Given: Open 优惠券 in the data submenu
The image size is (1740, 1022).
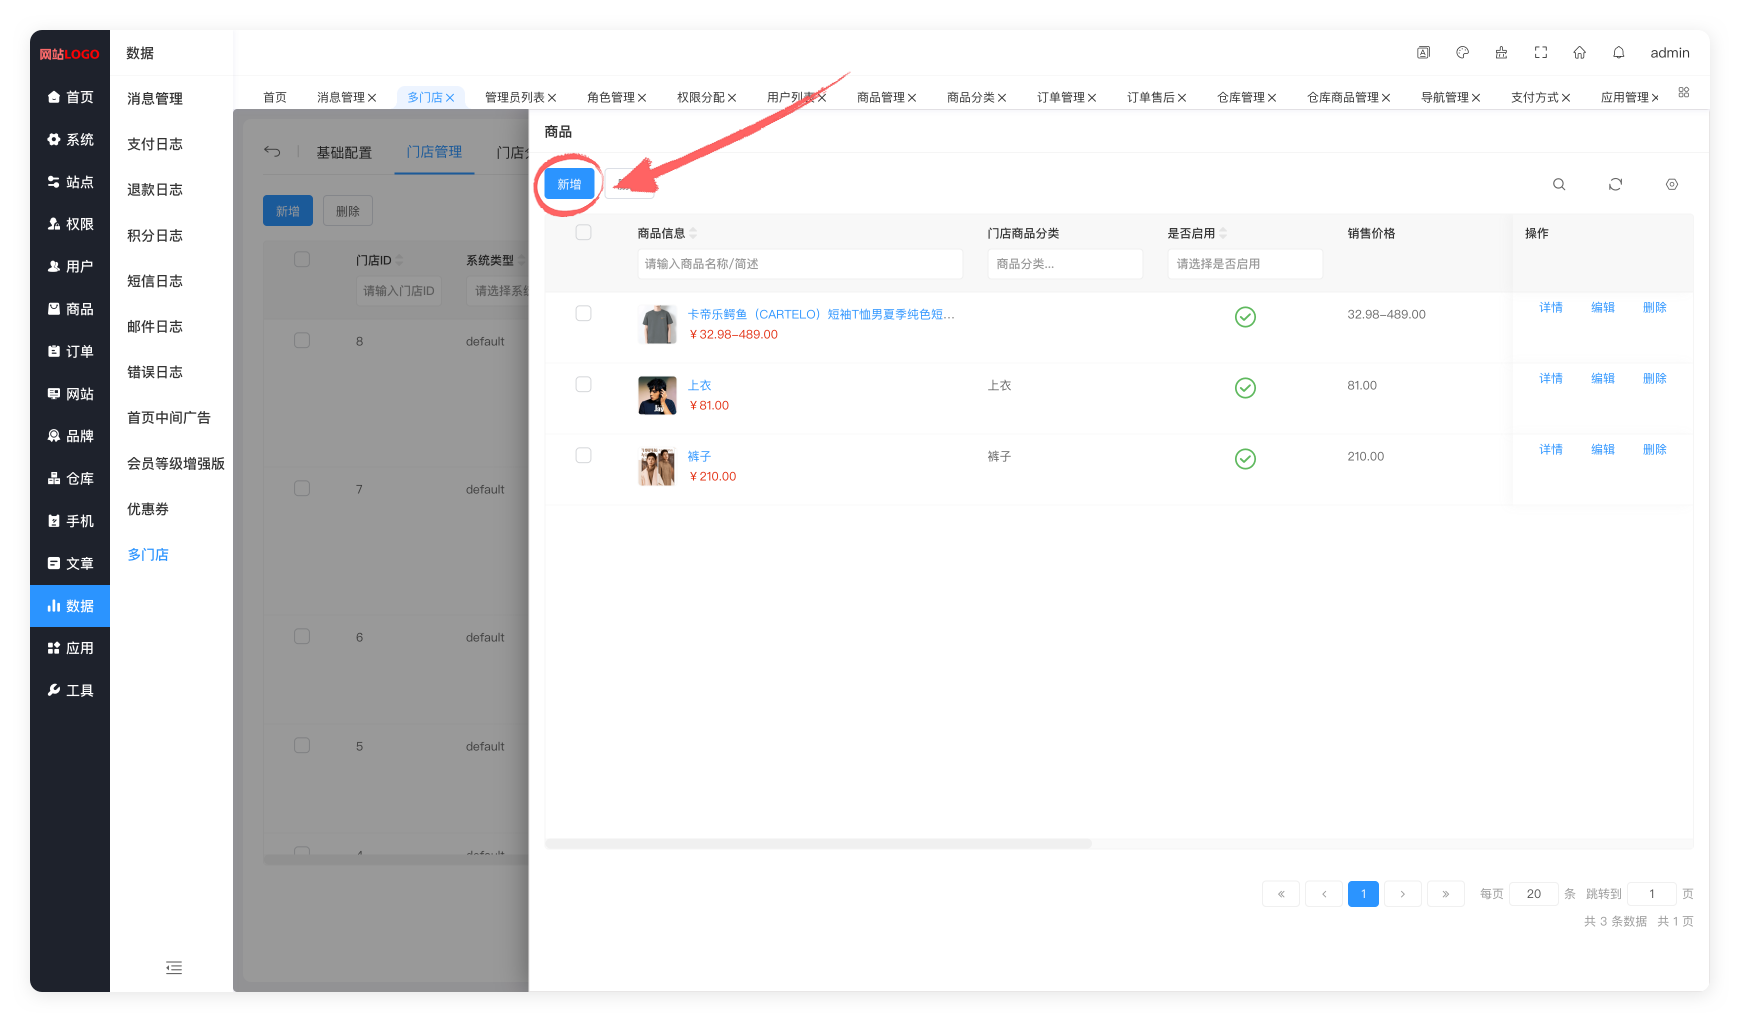Looking at the screenshot, I should [148, 509].
